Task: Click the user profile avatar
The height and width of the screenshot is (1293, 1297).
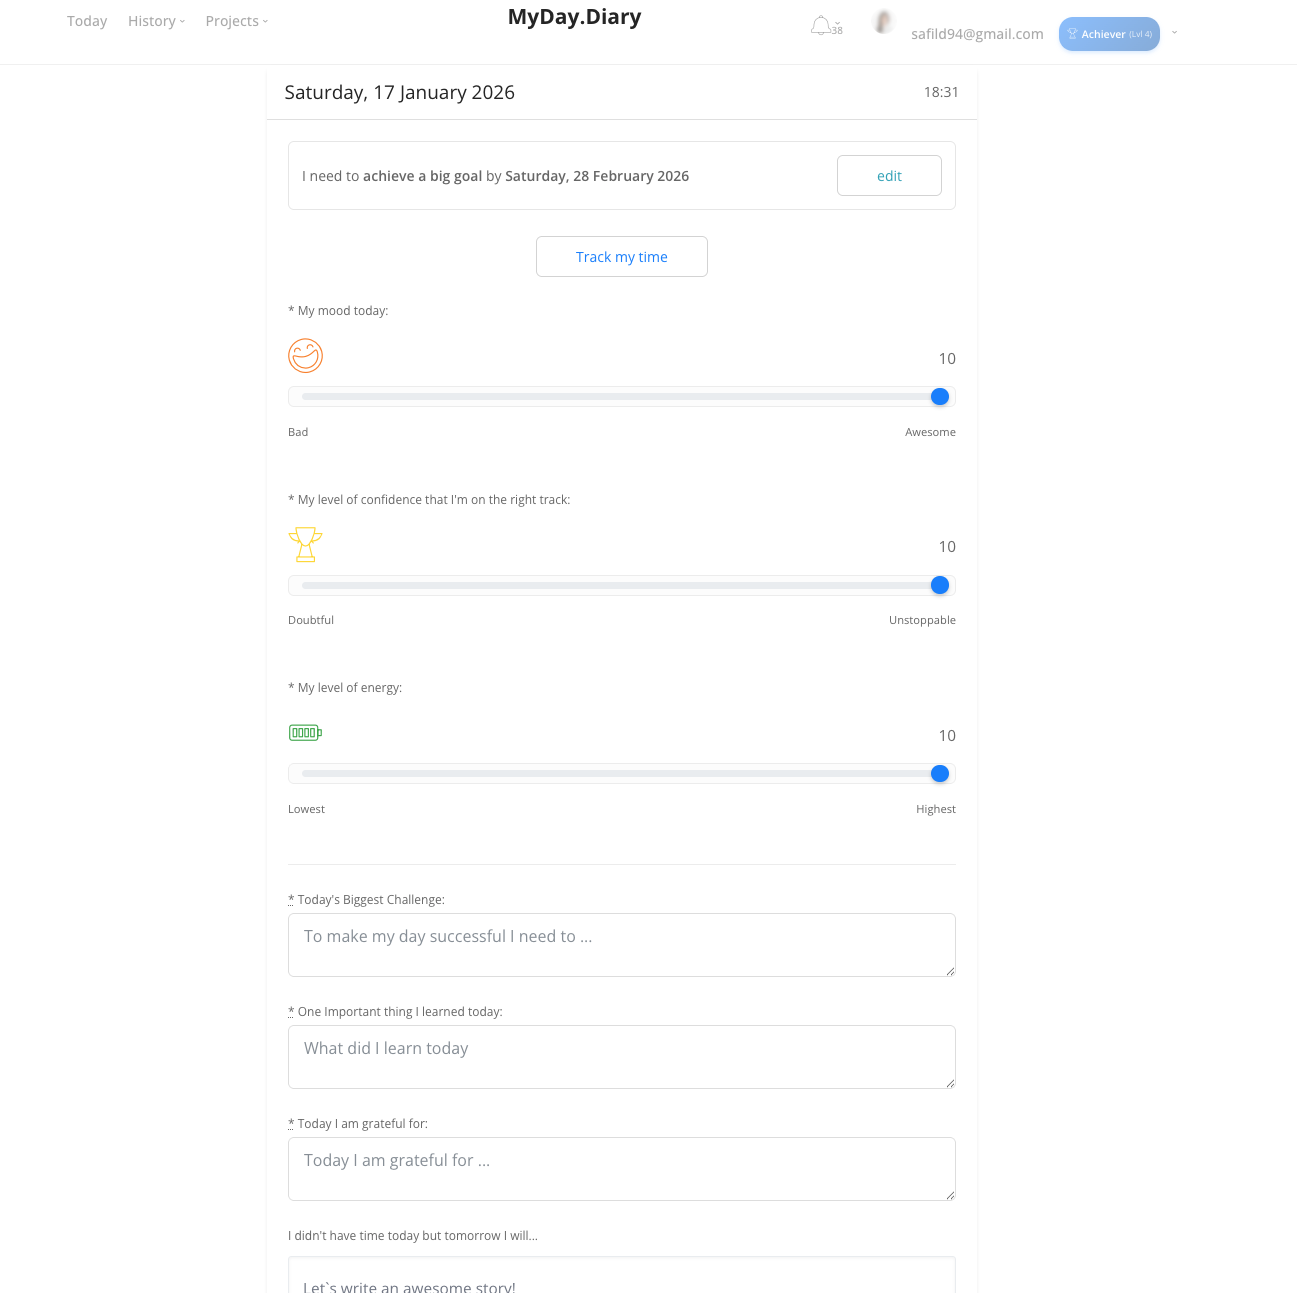Action: 883,23
